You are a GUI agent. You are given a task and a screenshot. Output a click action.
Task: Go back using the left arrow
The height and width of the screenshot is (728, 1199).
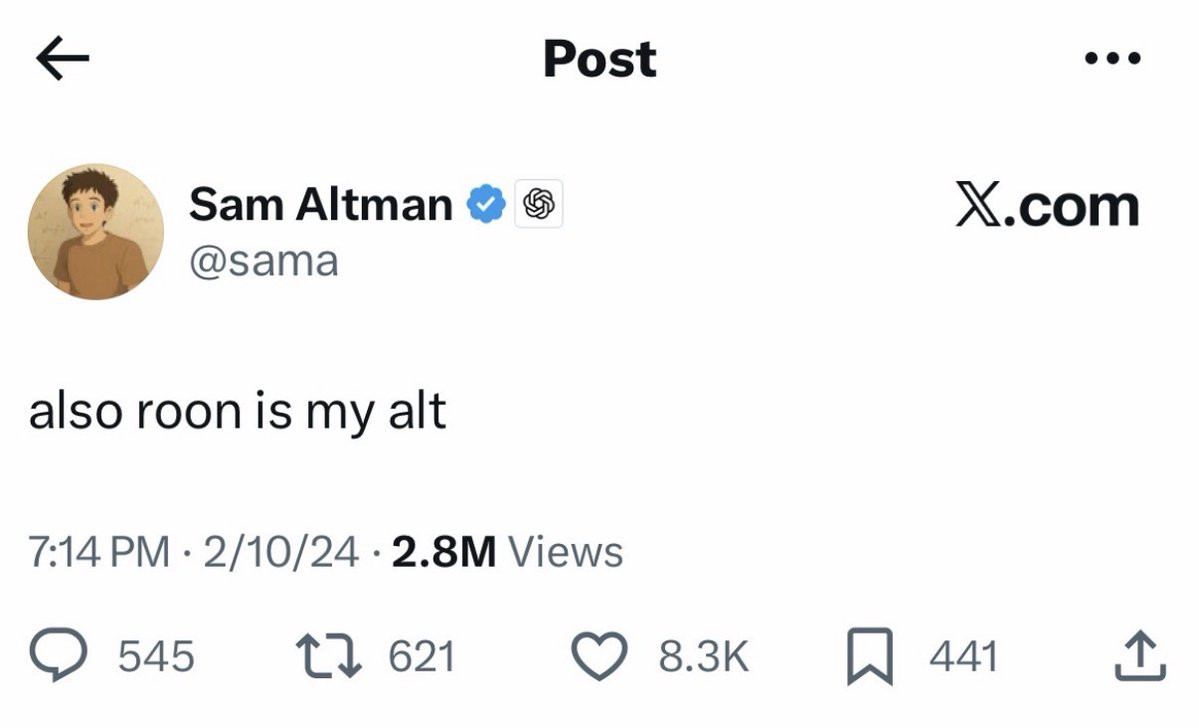tap(62, 60)
